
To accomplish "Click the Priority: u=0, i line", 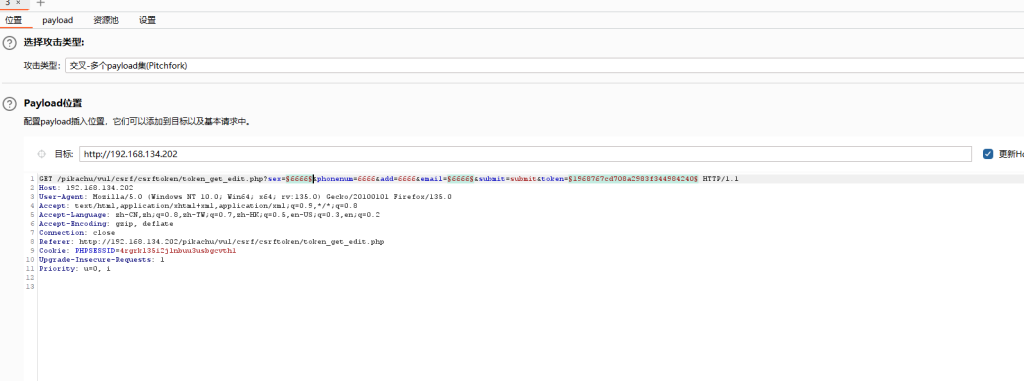I will [x=74, y=269].
